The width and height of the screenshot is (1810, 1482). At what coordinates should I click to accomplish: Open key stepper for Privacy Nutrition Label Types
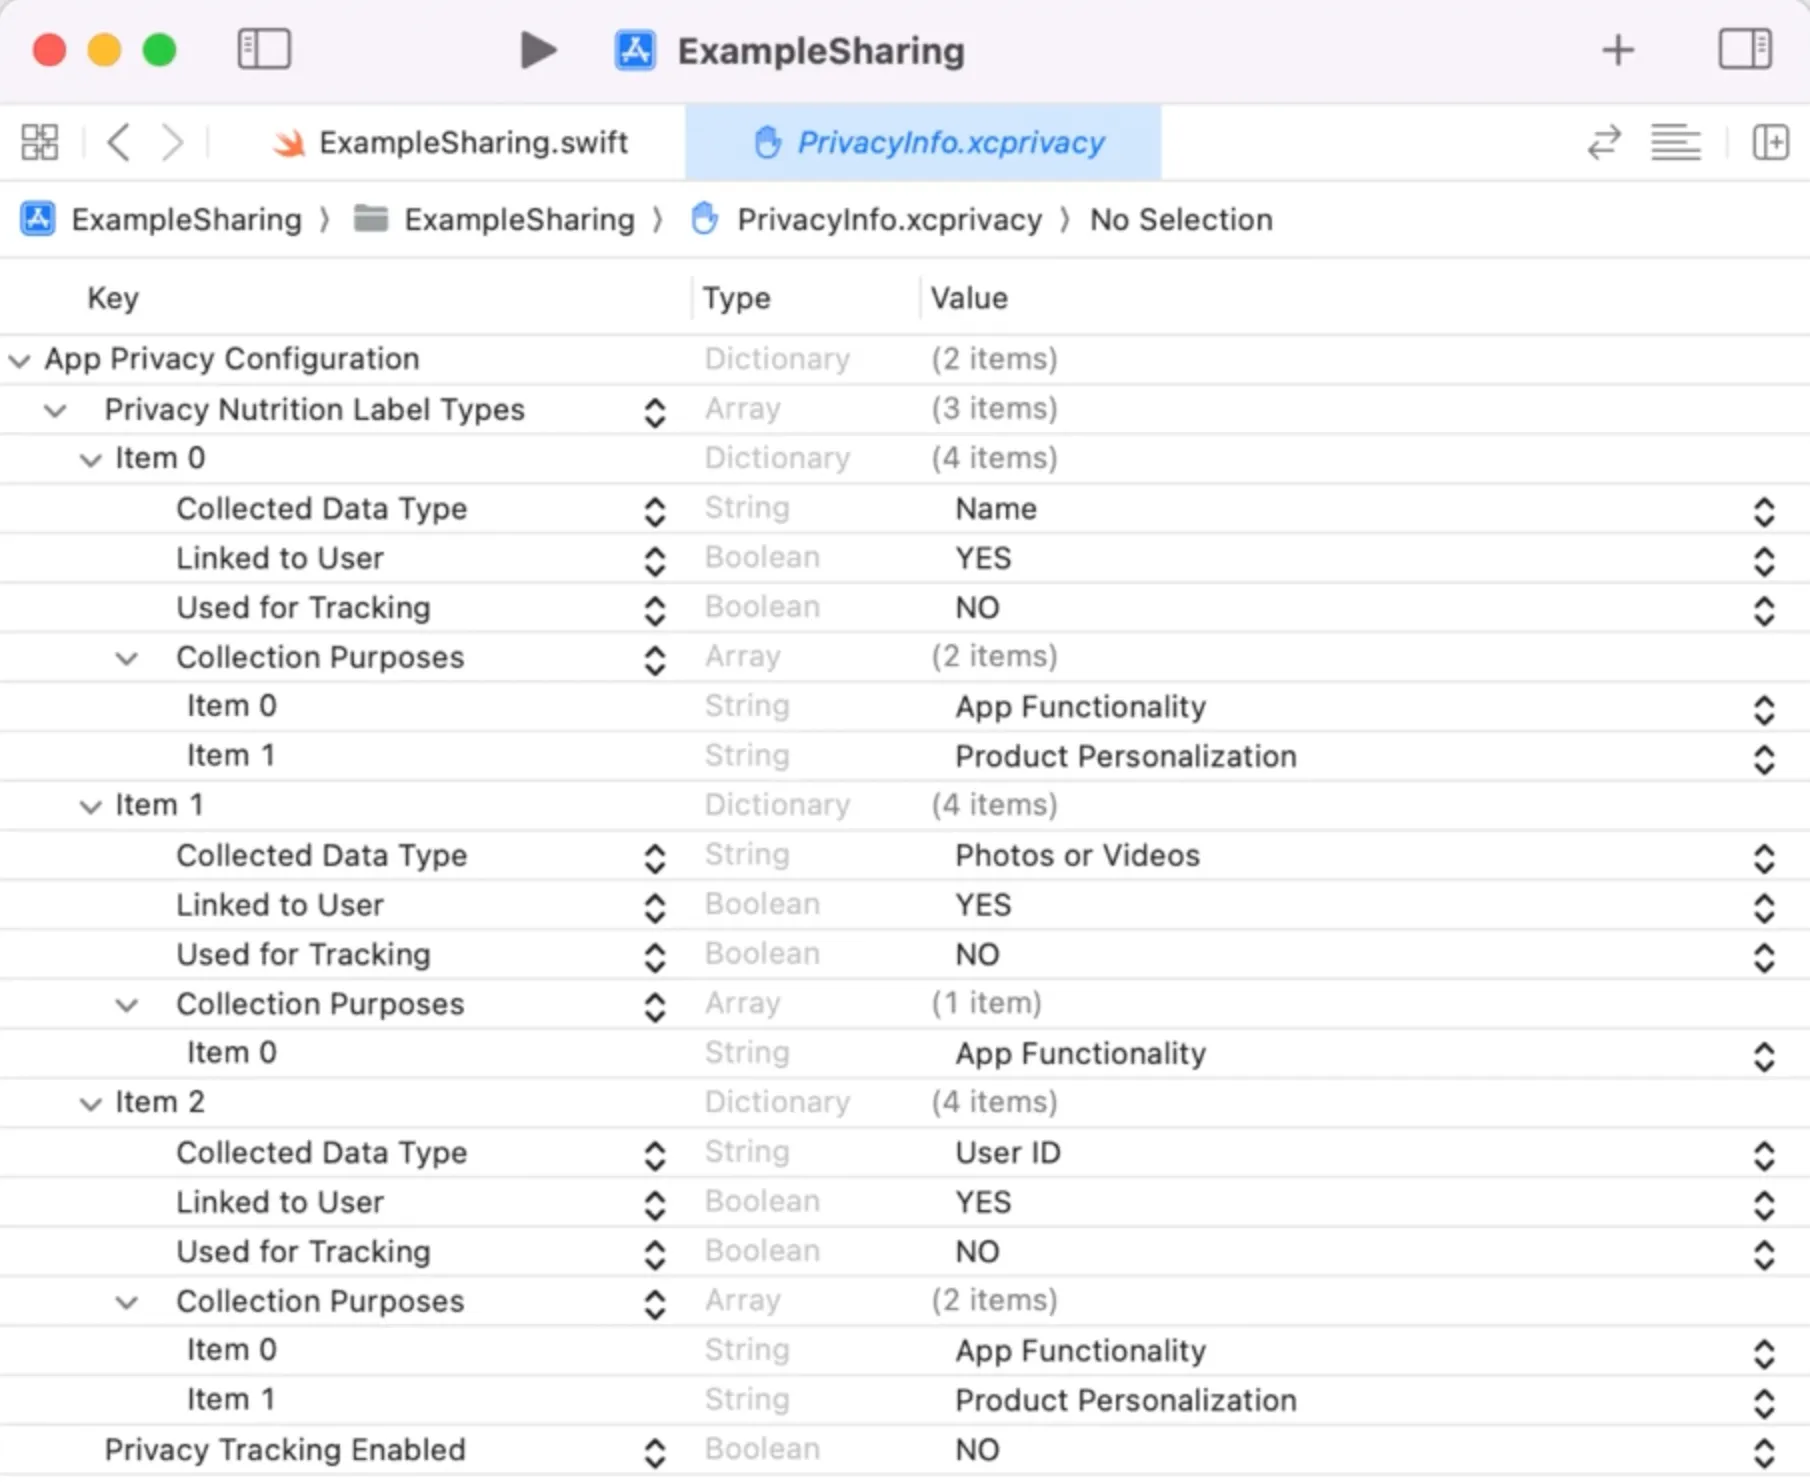655,412
